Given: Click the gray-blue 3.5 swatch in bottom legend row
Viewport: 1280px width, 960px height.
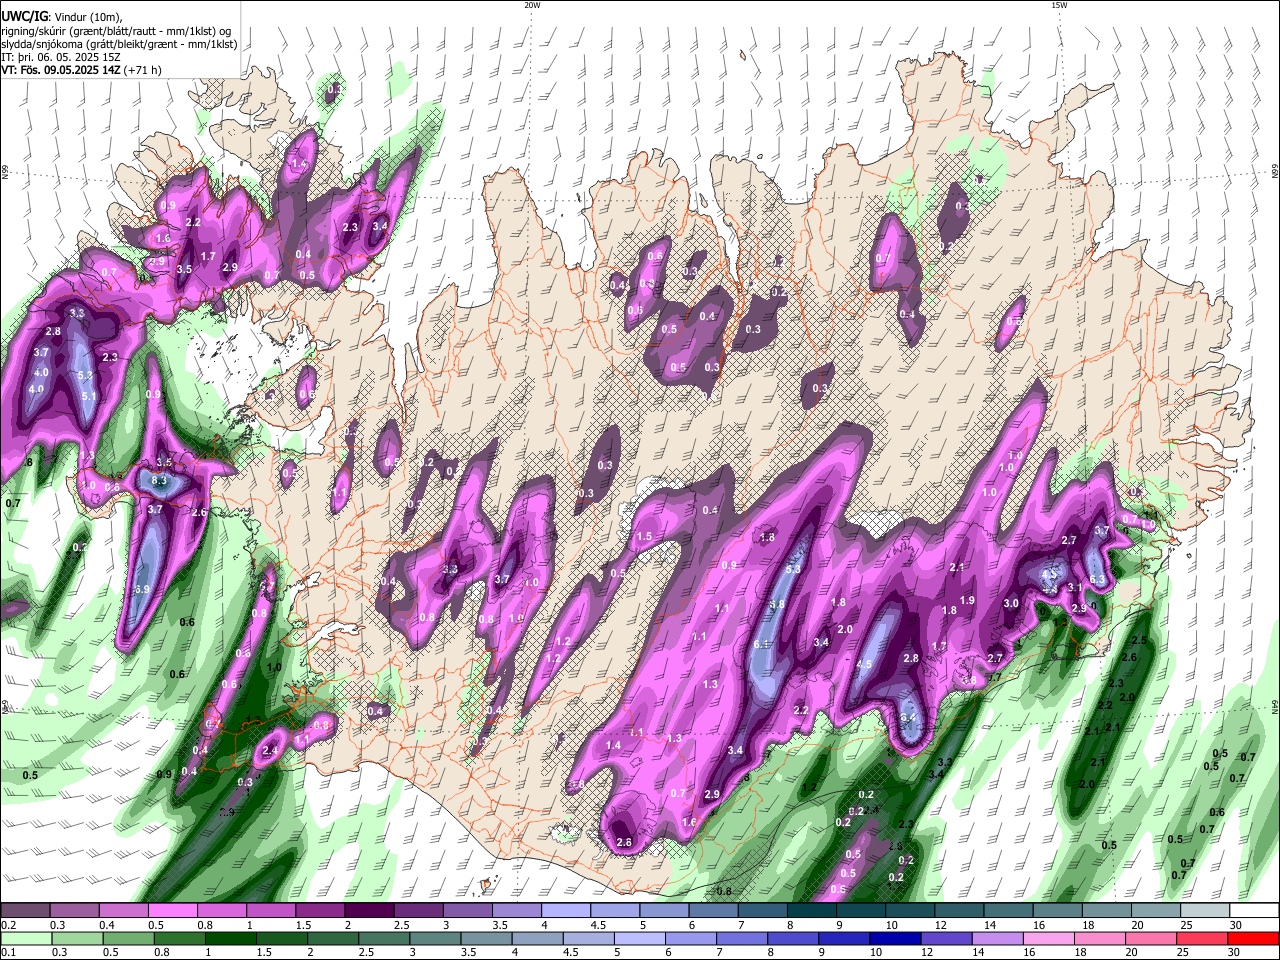Looking at the screenshot, I should [x=484, y=938].
